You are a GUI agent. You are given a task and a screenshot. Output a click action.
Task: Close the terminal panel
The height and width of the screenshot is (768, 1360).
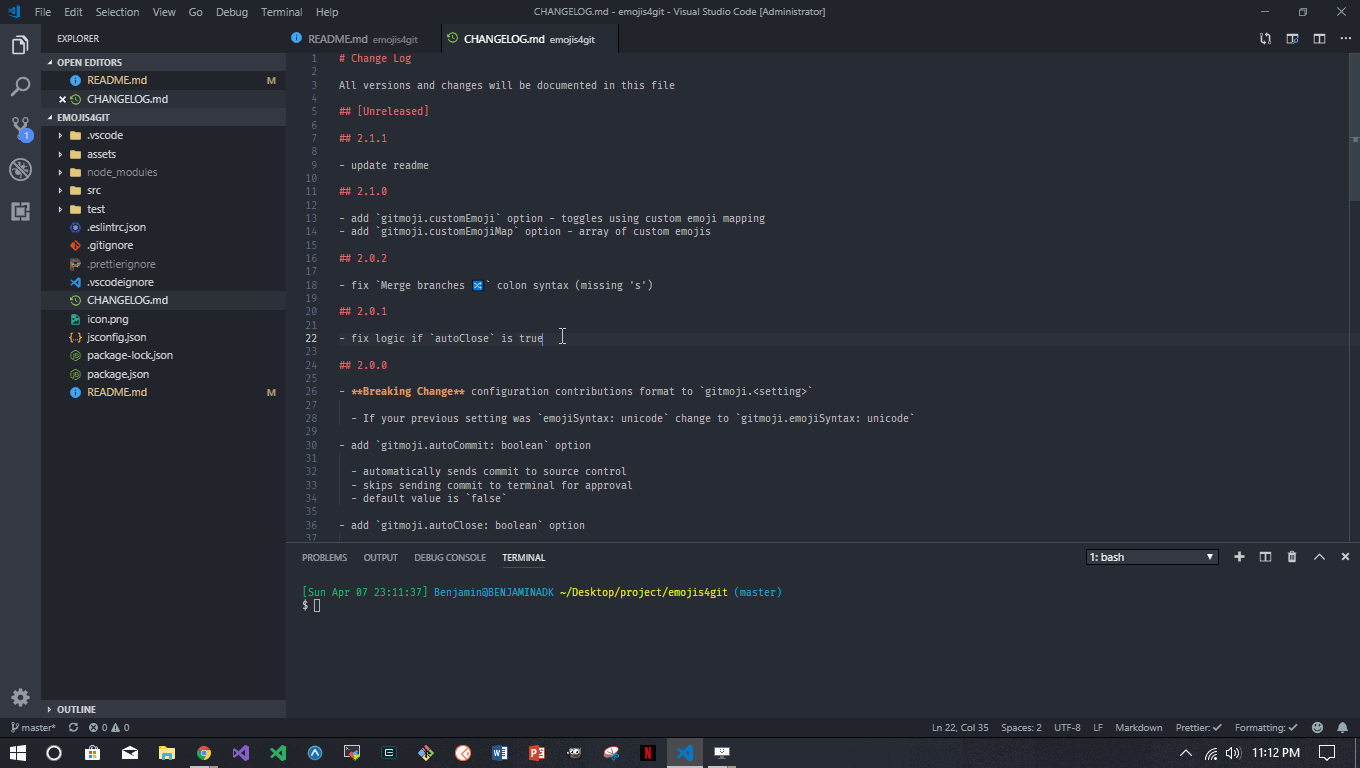coord(1345,557)
